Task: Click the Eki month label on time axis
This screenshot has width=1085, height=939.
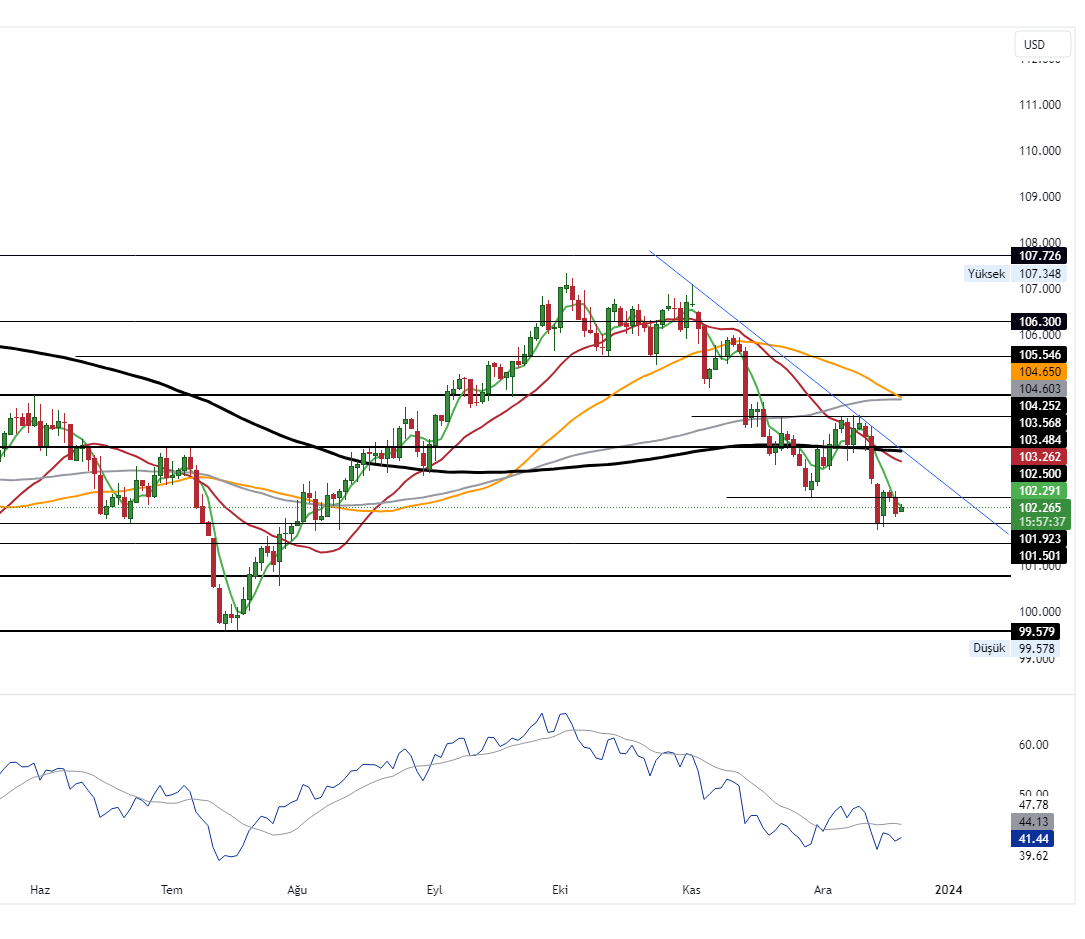Action: click(x=560, y=889)
